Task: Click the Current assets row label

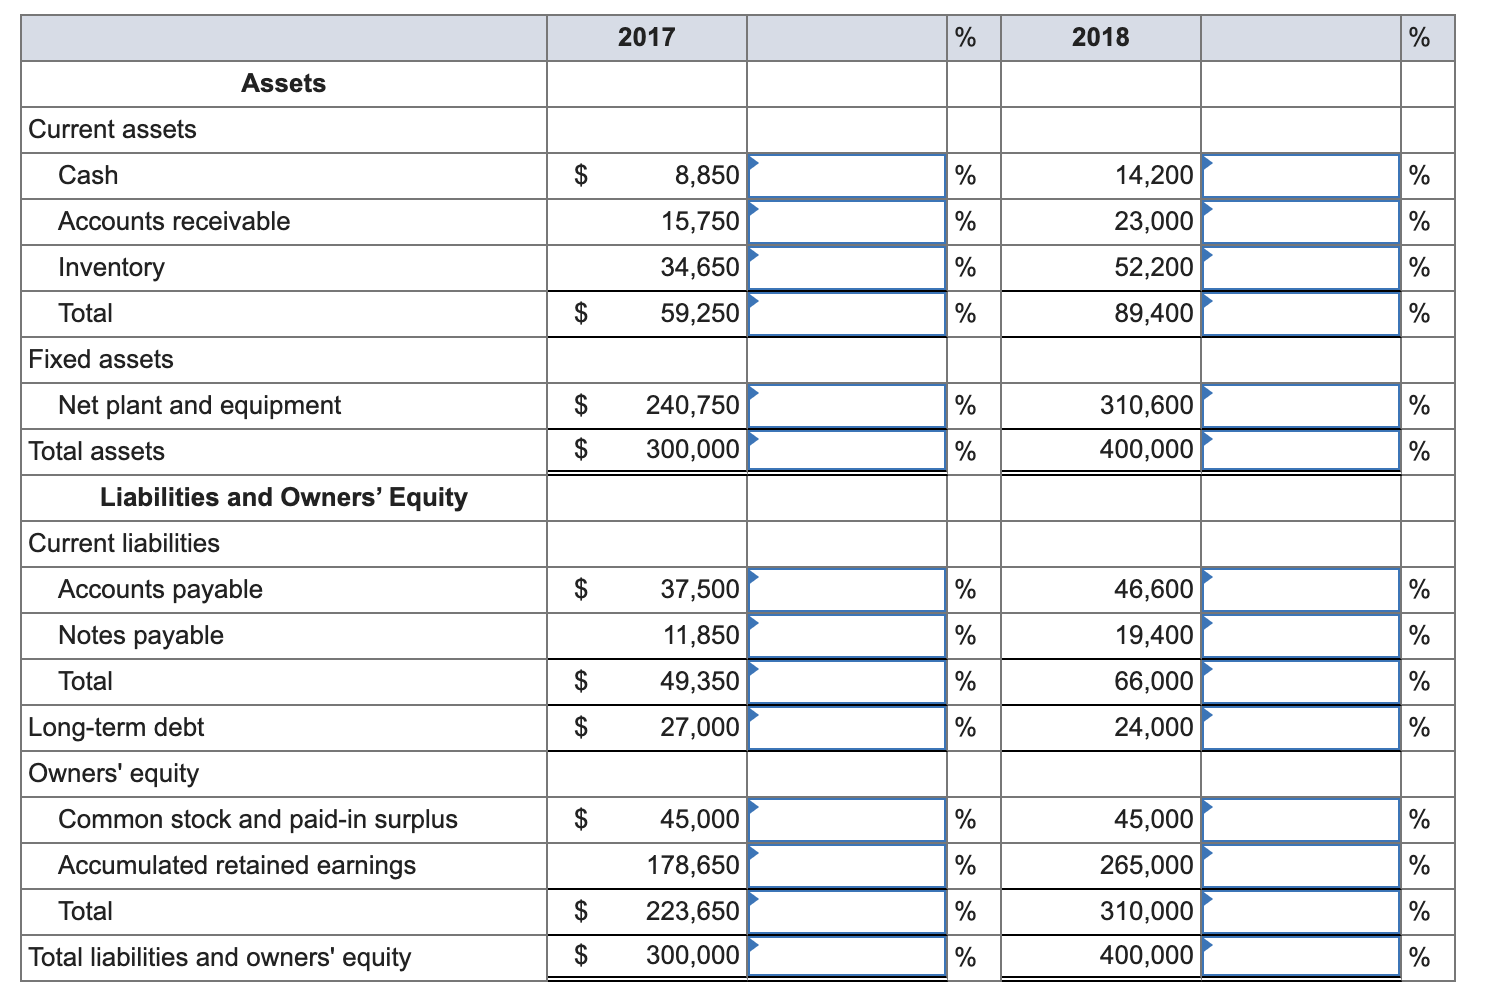Action: 113,129
